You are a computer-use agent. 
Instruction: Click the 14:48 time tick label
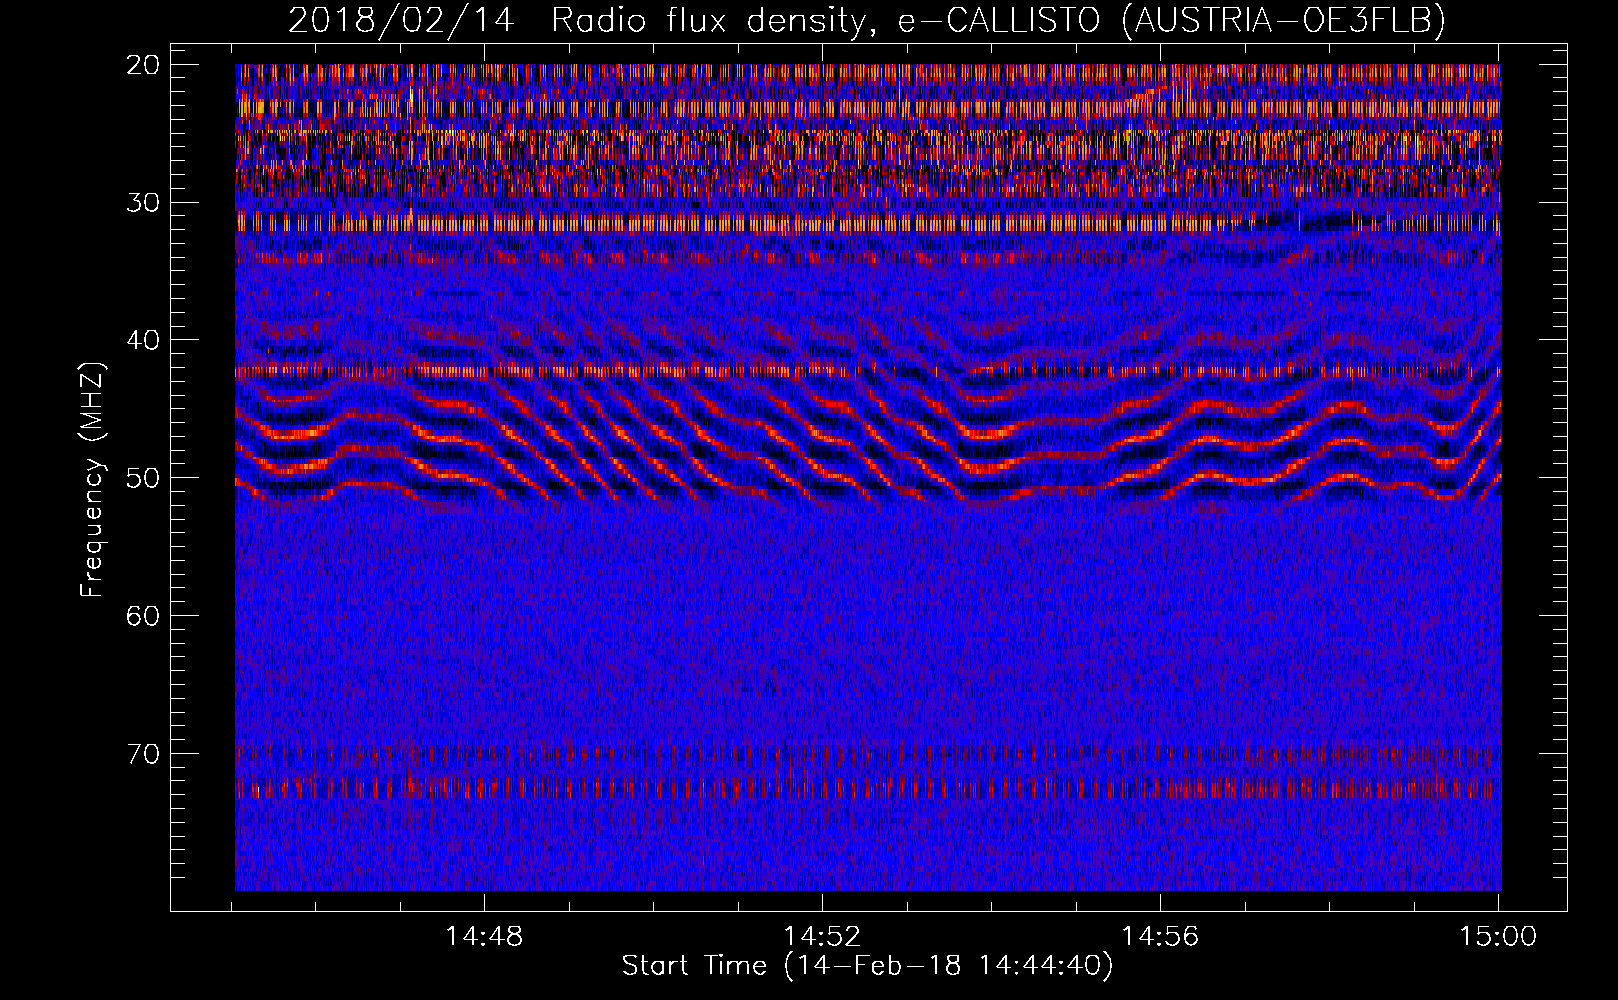484,937
